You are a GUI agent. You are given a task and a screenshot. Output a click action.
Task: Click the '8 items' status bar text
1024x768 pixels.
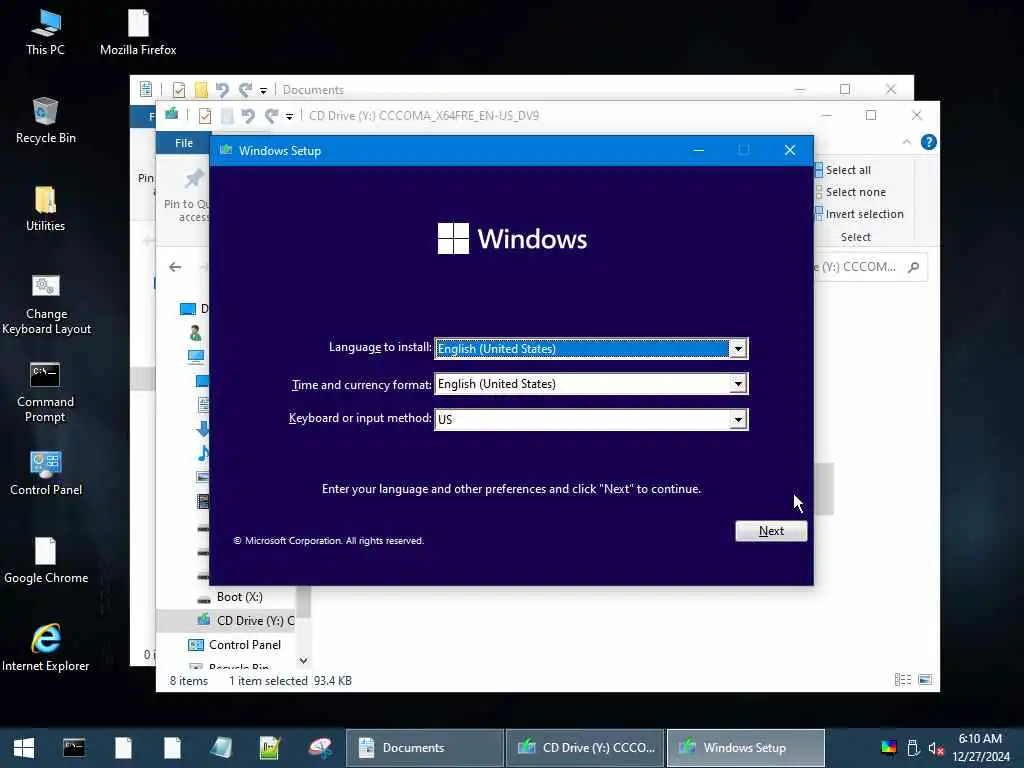click(189, 680)
